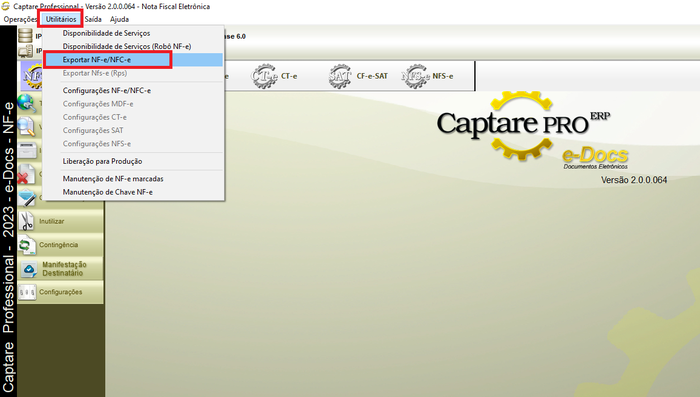Open the Utilitários menu in the menu bar
This screenshot has height=397, width=700.
click(x=61, y=19)
